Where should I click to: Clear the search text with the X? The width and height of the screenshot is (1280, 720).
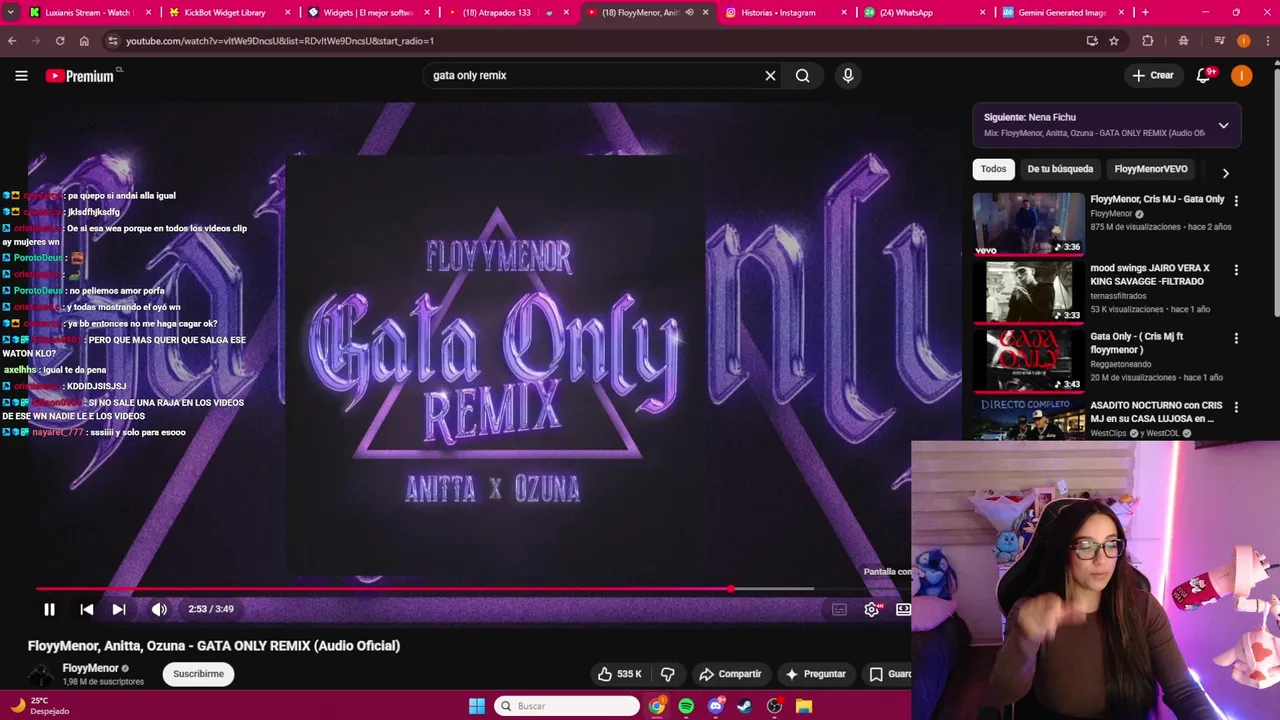[770, 75]
